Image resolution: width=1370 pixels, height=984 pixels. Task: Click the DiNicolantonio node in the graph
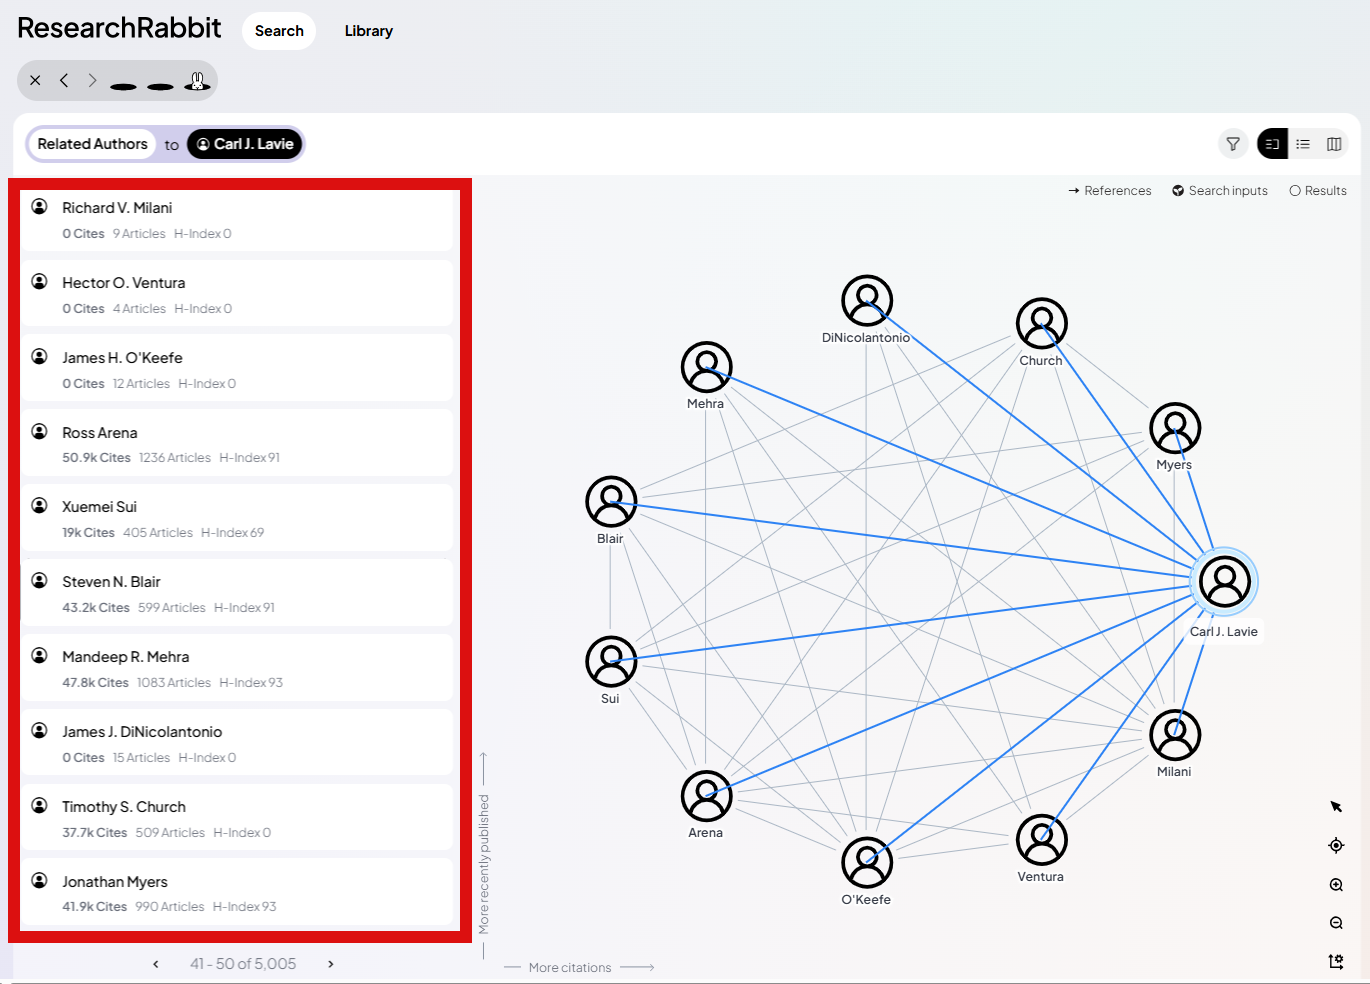tap(867, 301)
